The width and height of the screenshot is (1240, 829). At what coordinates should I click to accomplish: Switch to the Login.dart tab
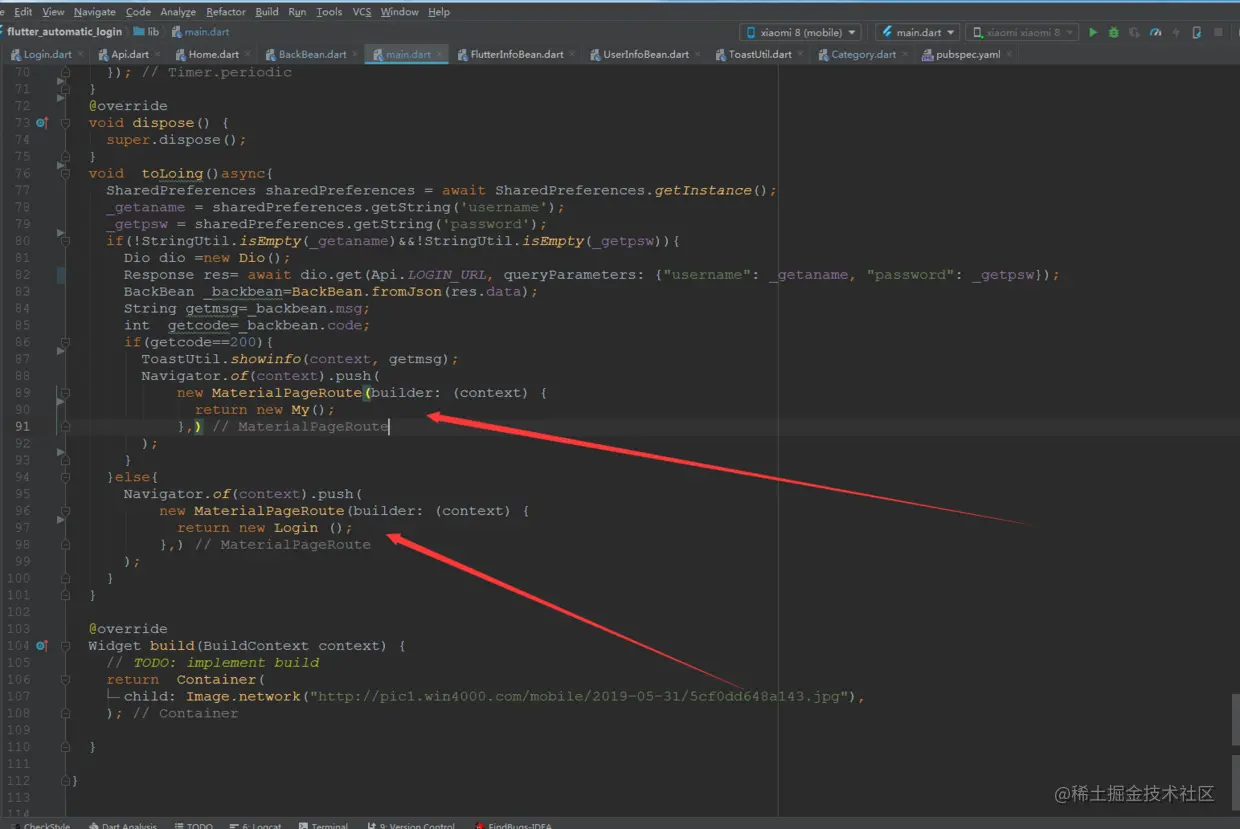pyautogui.click(x=47, y=55)
